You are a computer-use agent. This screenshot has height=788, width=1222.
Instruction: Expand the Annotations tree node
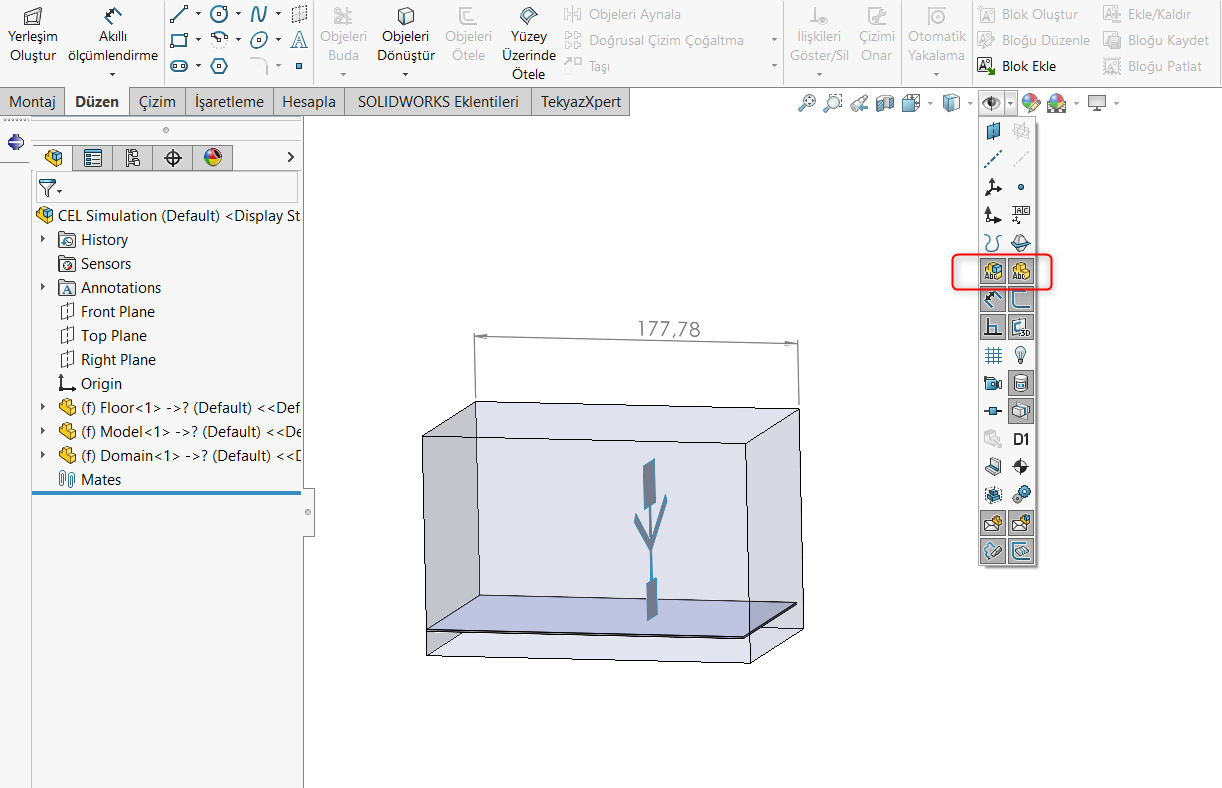(43, 288)
